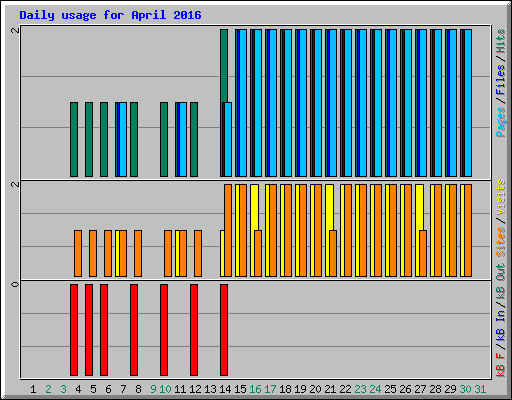Click the 'Files' legend label

(x=500, y=80)
